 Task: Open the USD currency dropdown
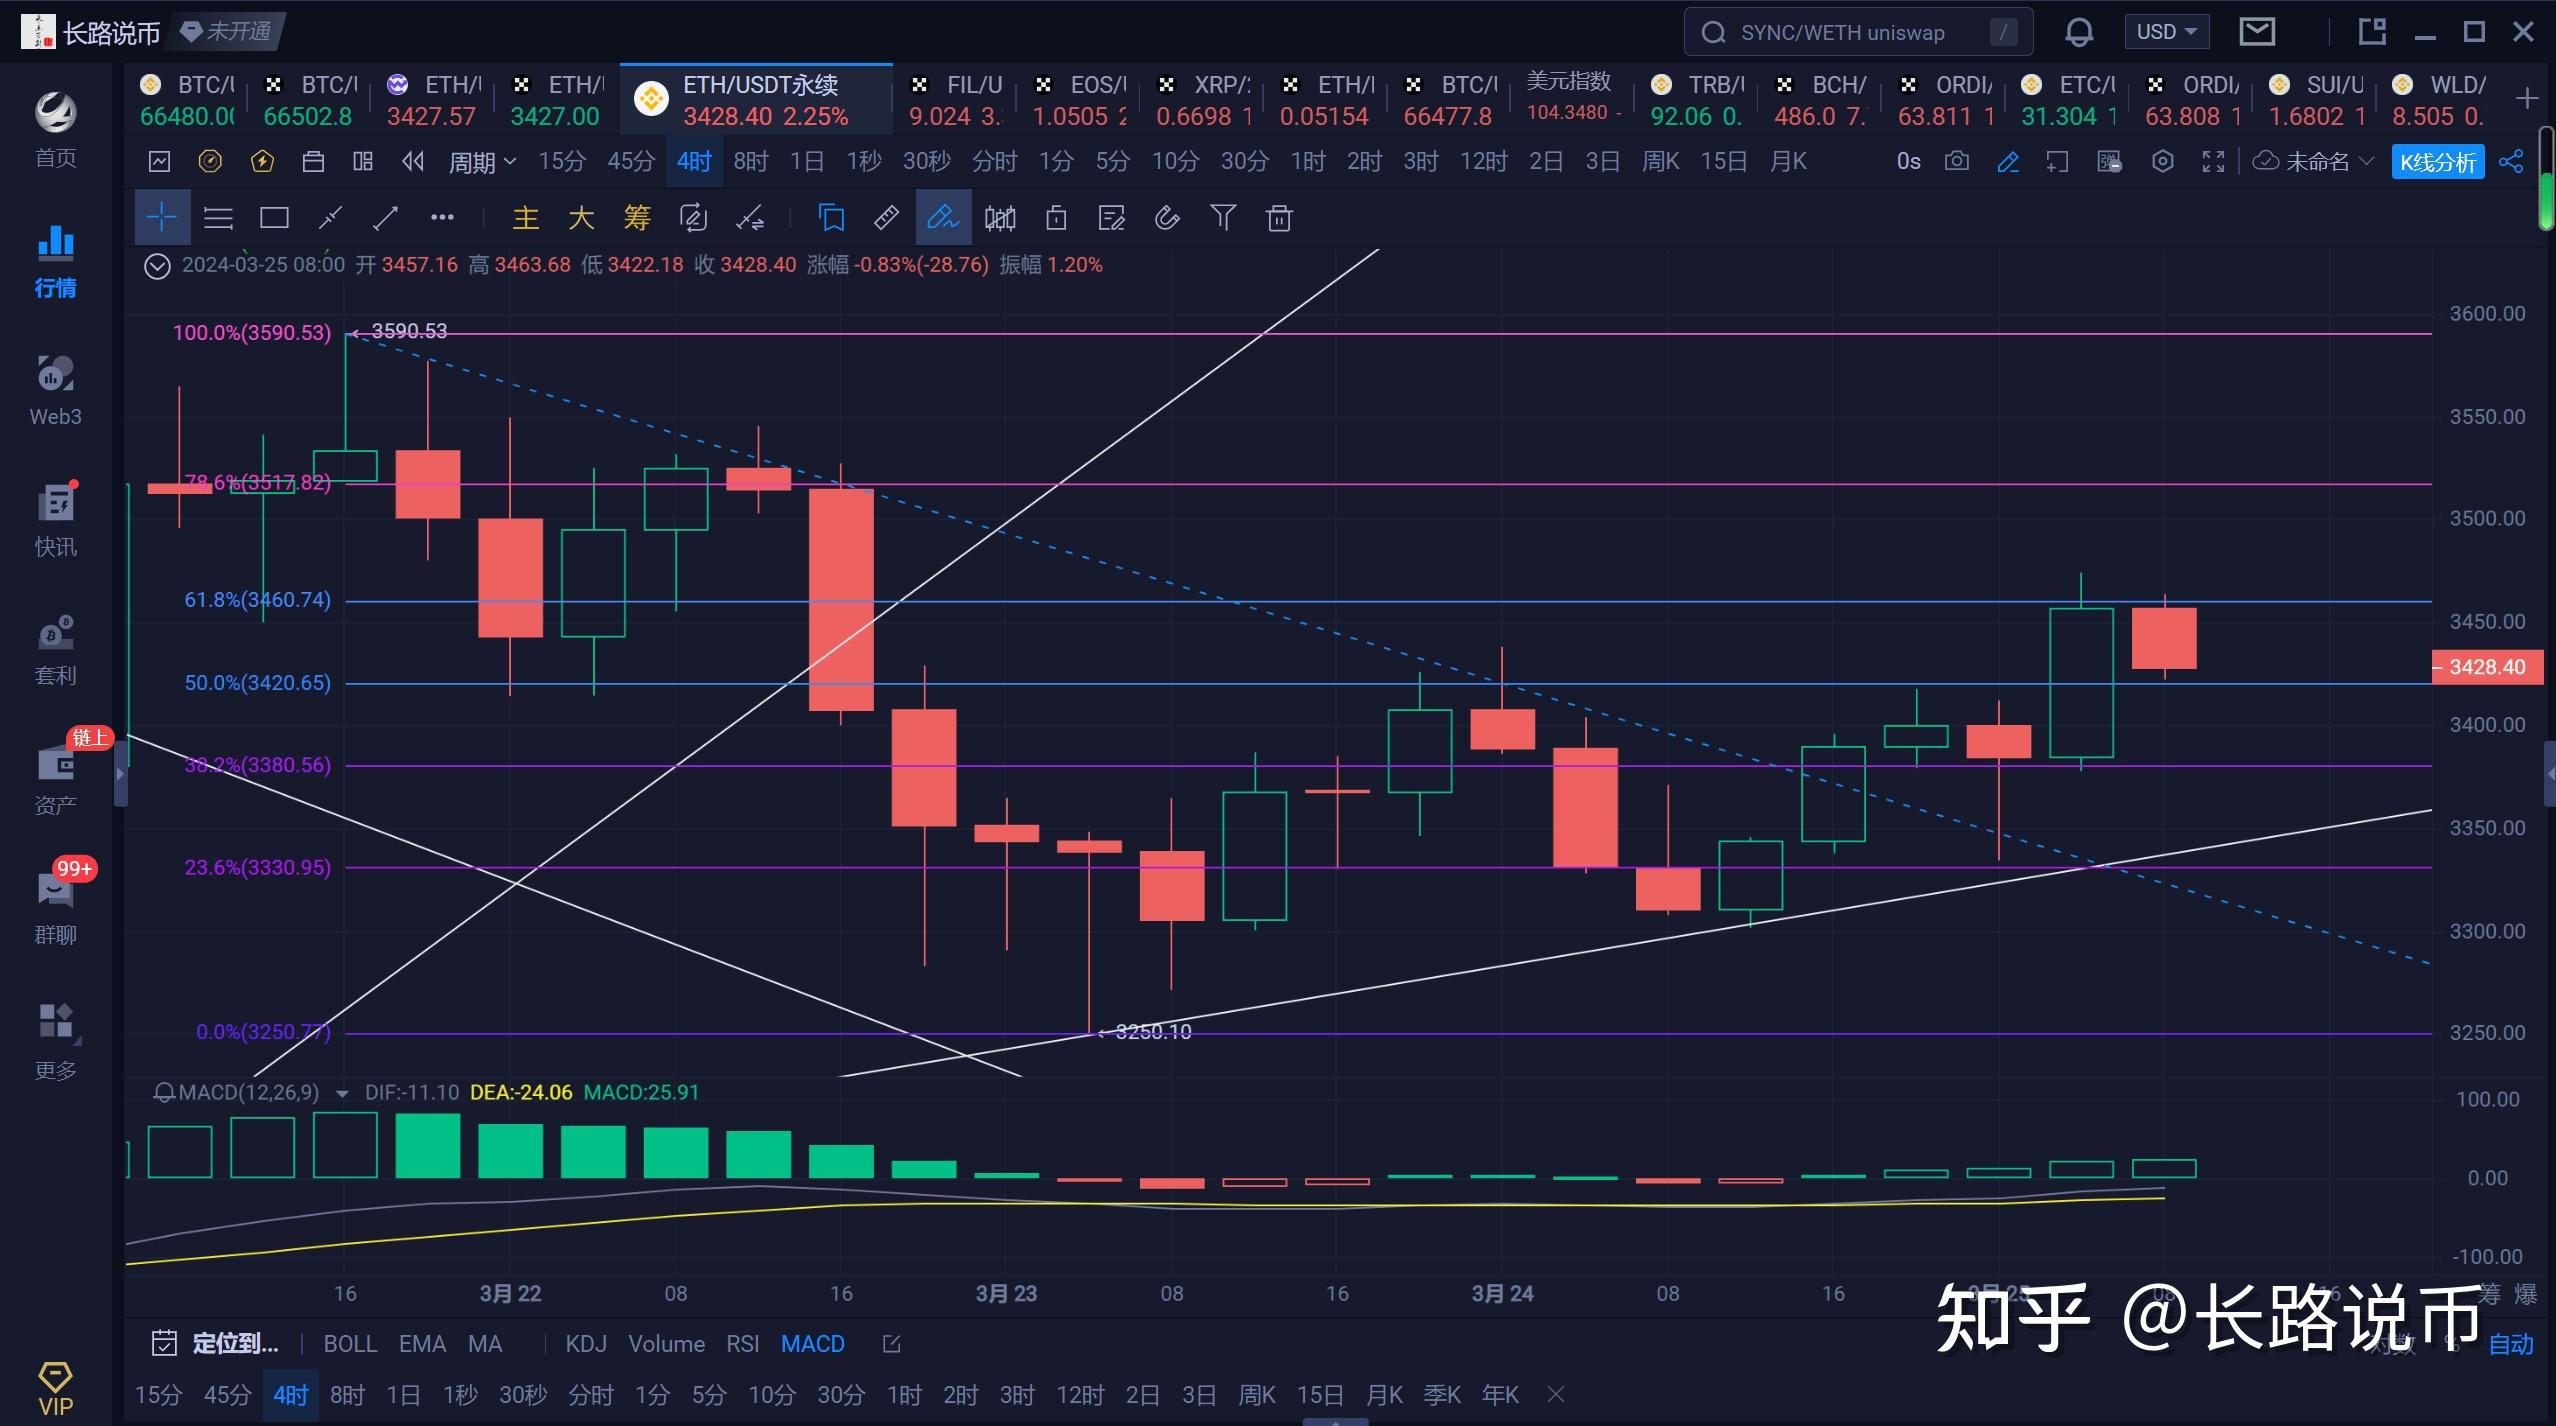[x=2166, y=32]
